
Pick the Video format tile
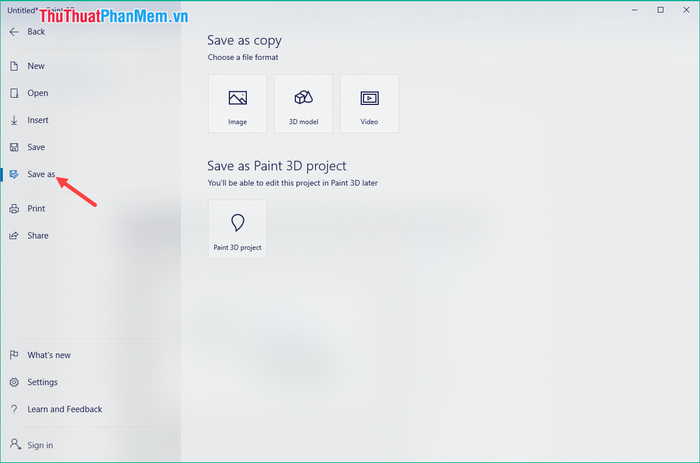[369, 104]
